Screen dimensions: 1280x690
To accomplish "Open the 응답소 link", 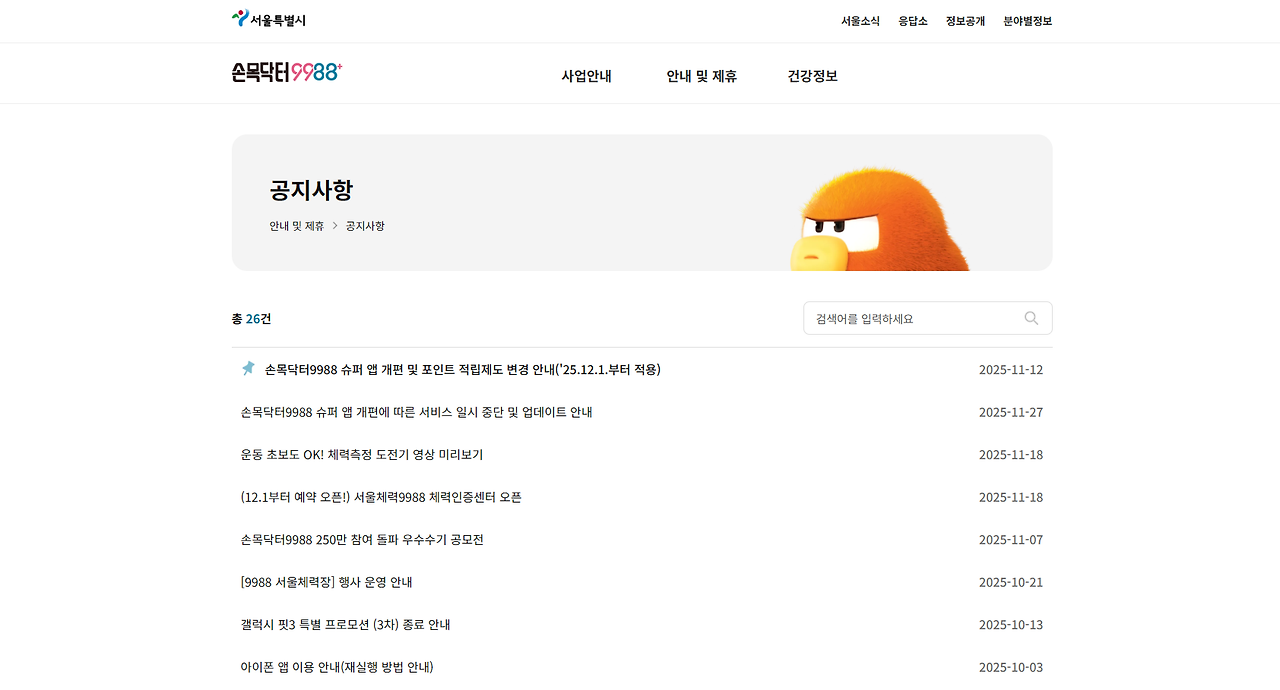I will (913, 21).
